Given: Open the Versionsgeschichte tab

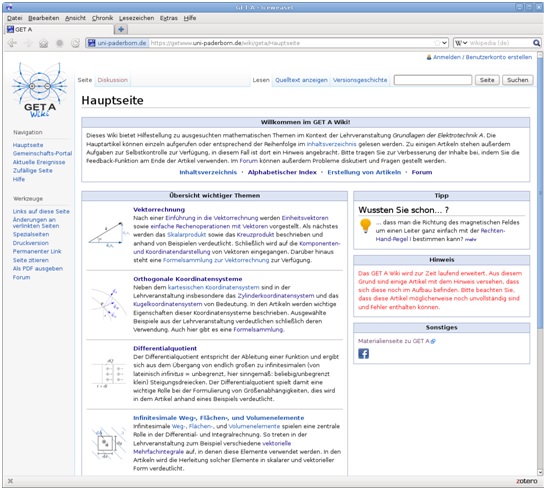Looking at the screenshot, I should (x=360, y=80).
